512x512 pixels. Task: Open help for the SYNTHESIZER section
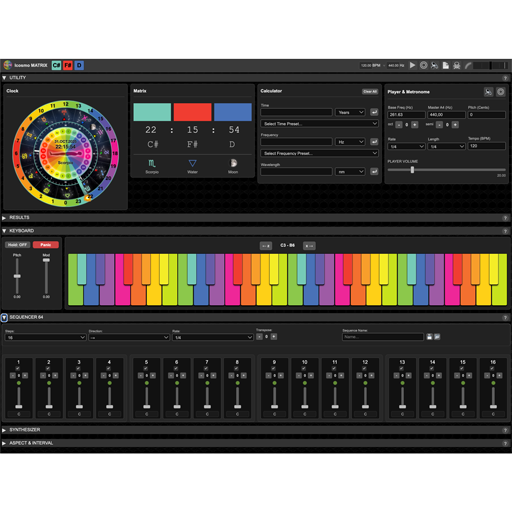click(x=505, y=430)
